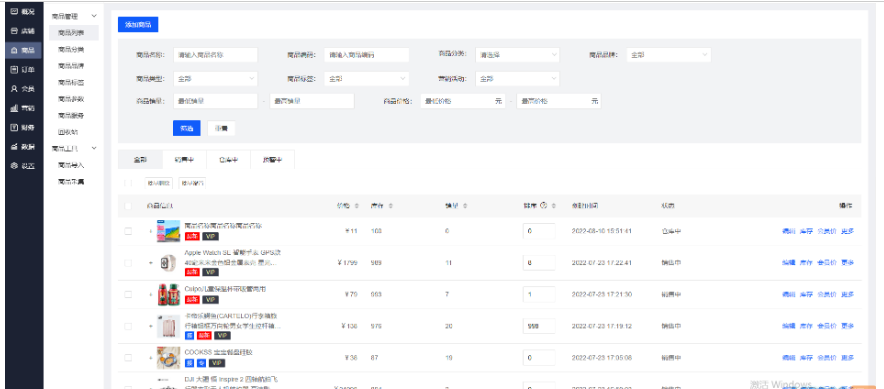This screenshot has height=389, width=884.
Task: Click 编辑 link for Apple Watch row
Action: (789, 263)
